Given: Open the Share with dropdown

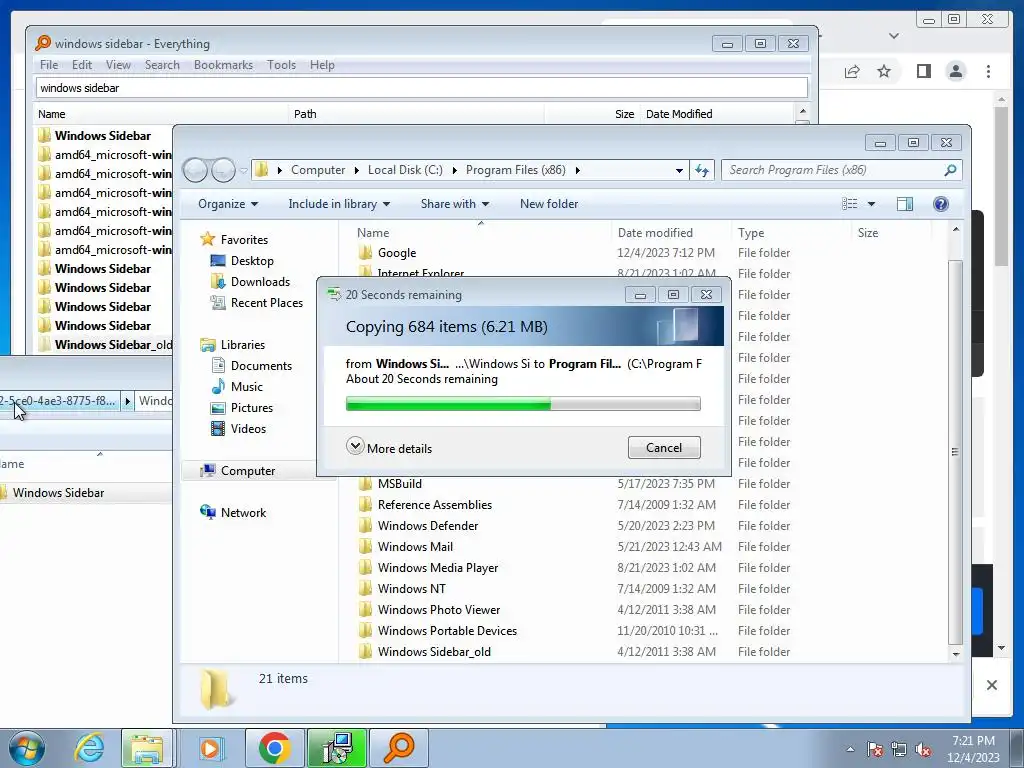Looking at the screenshot, I should 455,204.
